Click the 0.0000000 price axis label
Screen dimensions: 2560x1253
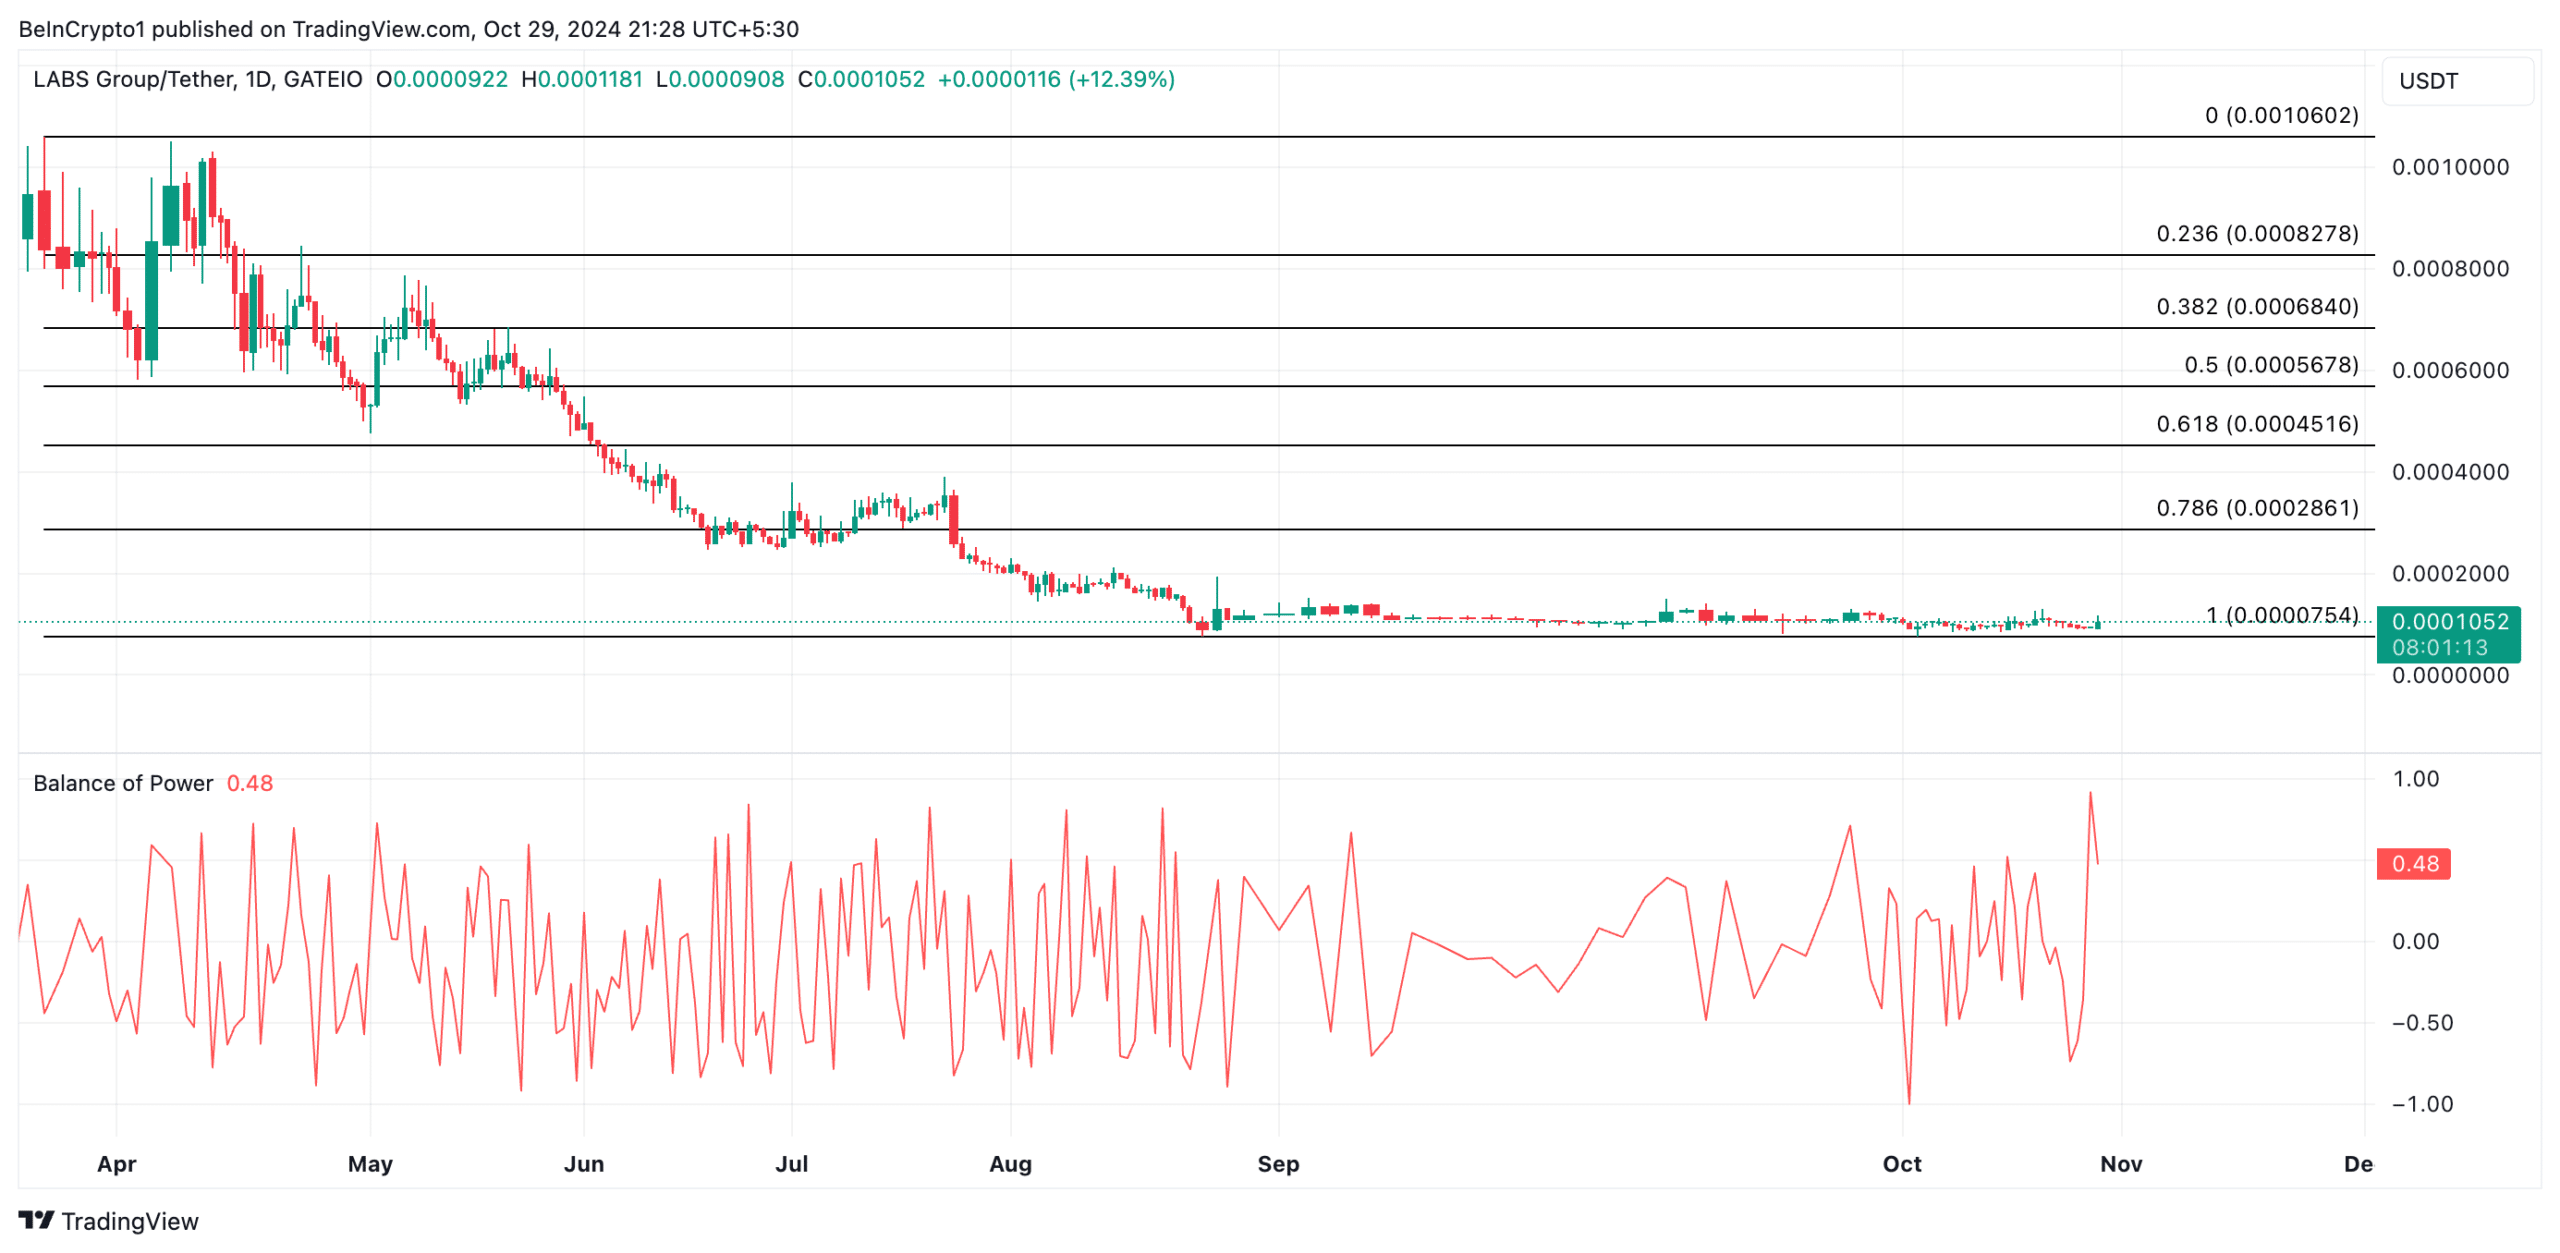click(x=2449, y=675)
